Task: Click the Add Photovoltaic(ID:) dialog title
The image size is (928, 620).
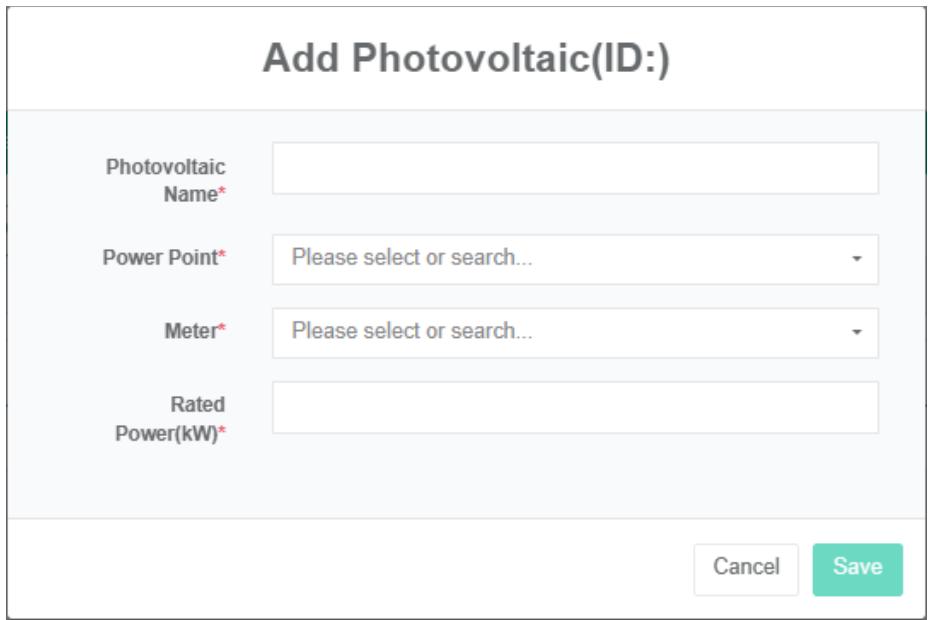Action: tap(466, 60)
